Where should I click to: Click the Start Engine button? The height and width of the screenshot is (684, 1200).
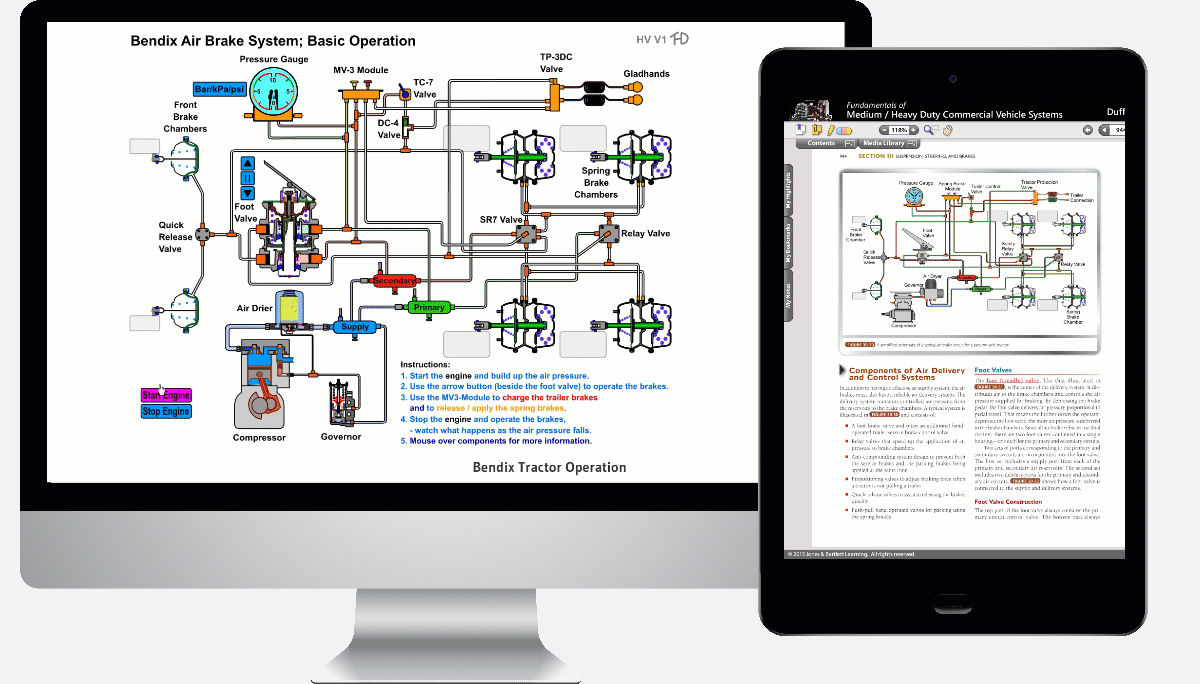(166, 396)
